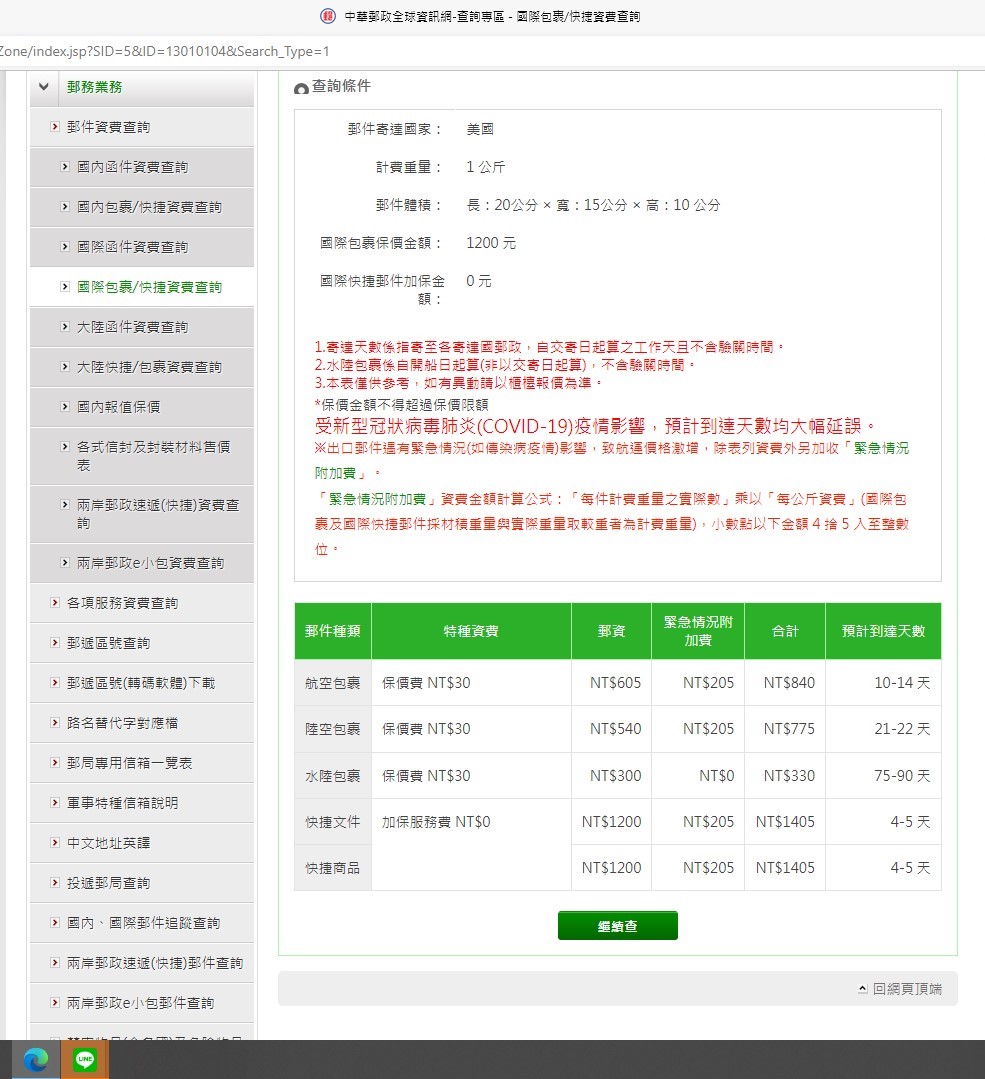Click the browser address bar URL
Viewport: 985px width, 1079px height.
[165, 51]
